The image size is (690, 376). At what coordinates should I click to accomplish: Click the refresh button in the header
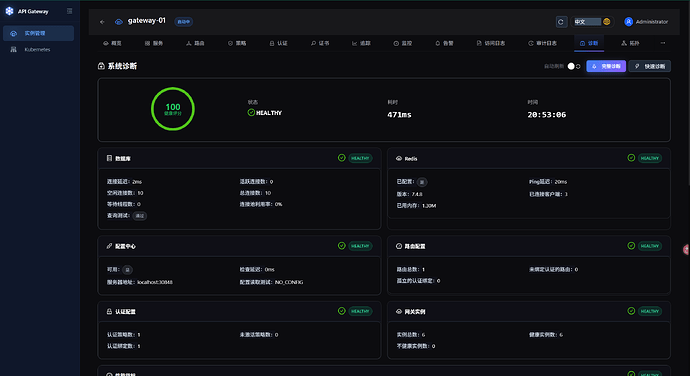point(561,22)
